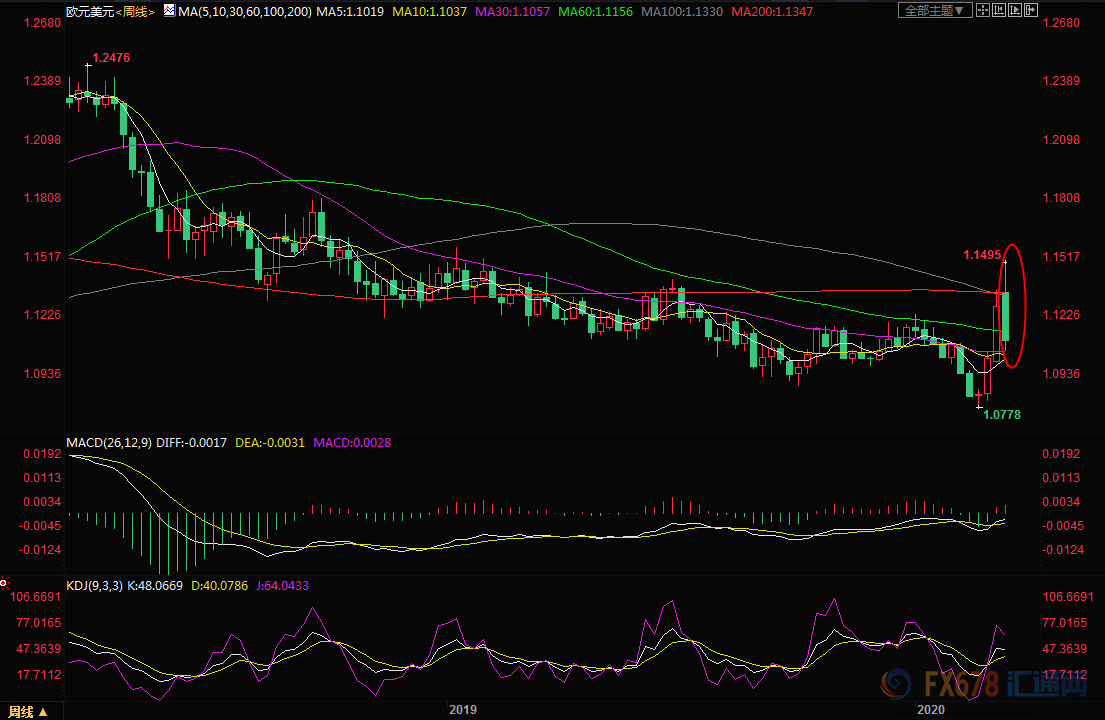This screenshot has width=1105, height=720.
Task: Click the 2019 timeline label
Action: point(463,709)
